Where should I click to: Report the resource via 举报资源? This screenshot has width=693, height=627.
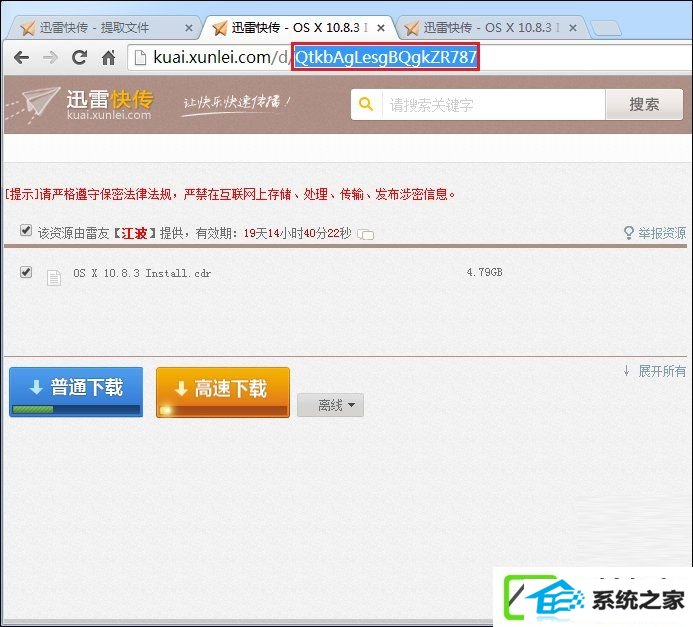[x=662, y=233]
